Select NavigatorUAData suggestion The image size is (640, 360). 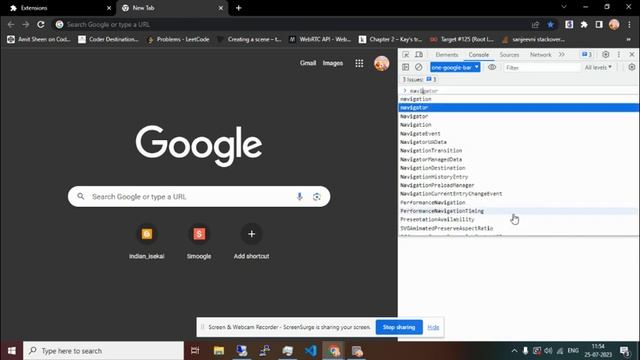point(518,142)
